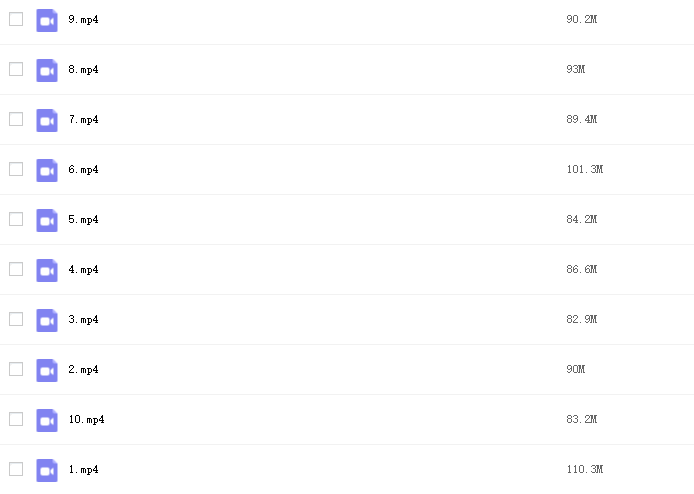Image resolution: width=694 pixels, height=494 pixels.
Task: Click the 84.2M size of 5.mp4
Action: pos(582,219)
